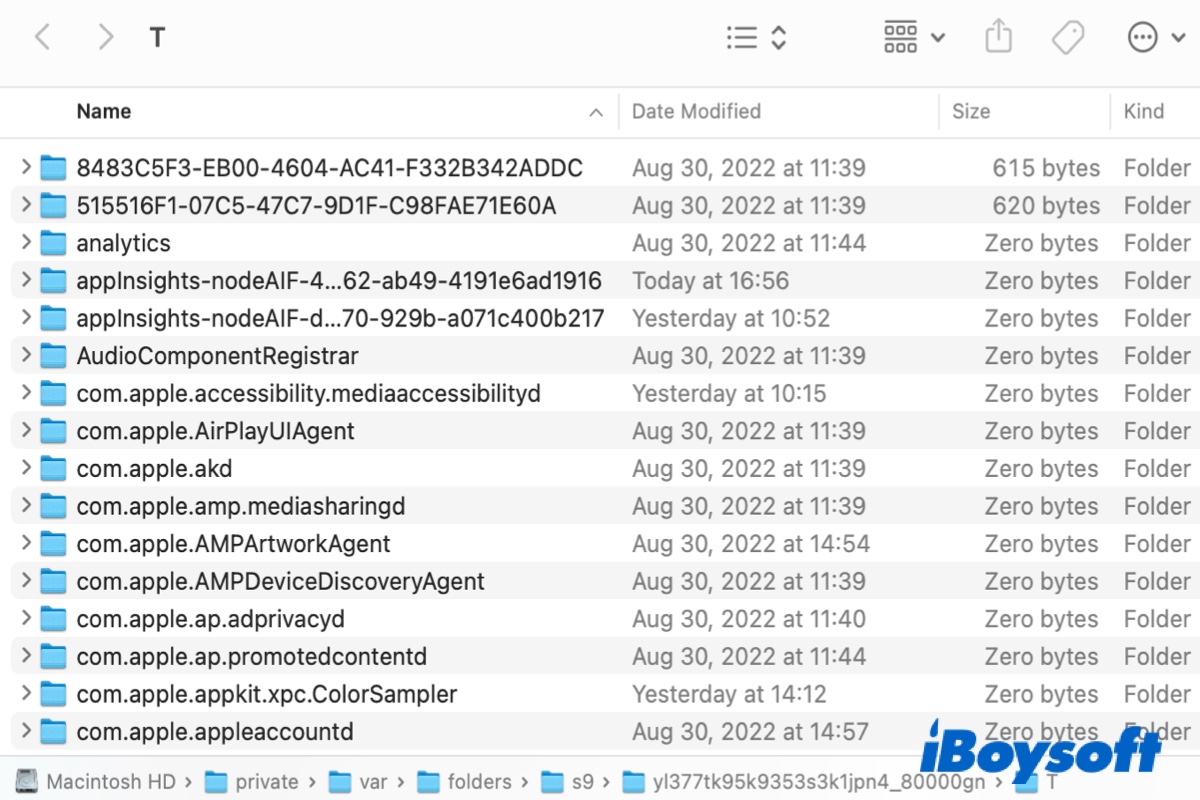Sort files by Size column

(x=971, y=111)
